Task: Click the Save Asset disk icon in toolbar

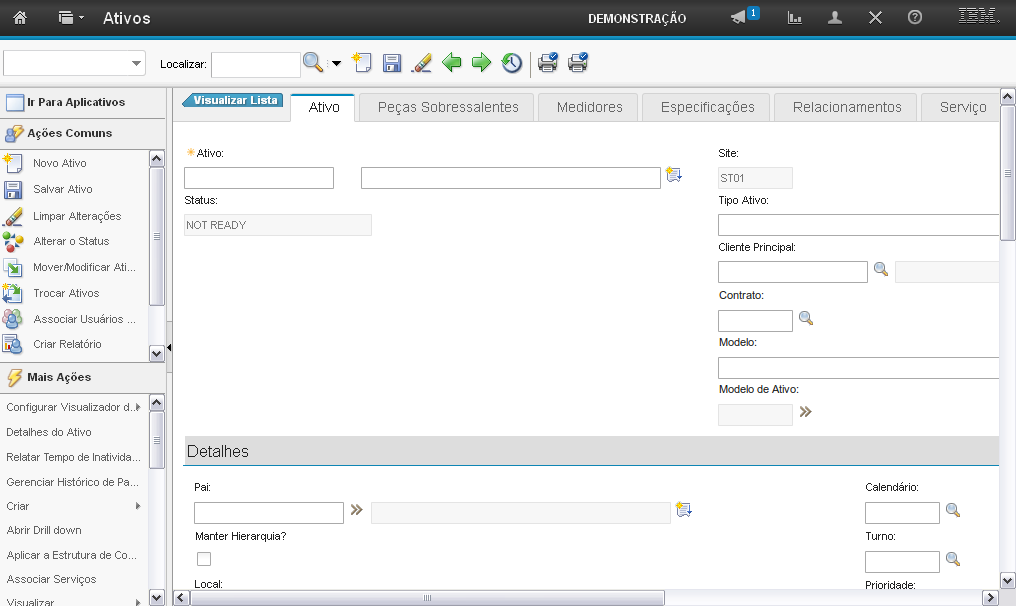Action: pyautogui.click(x=392, y=64)
